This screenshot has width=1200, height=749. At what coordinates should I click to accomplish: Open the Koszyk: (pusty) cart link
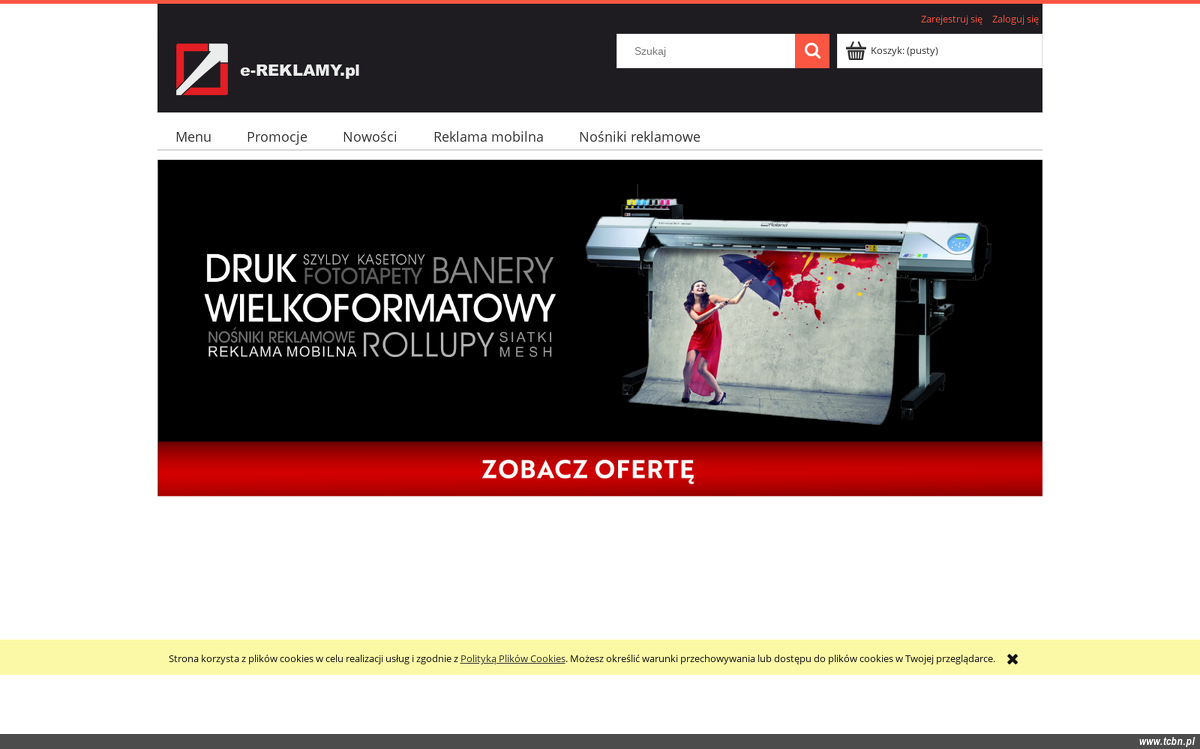tap(904, 51)
